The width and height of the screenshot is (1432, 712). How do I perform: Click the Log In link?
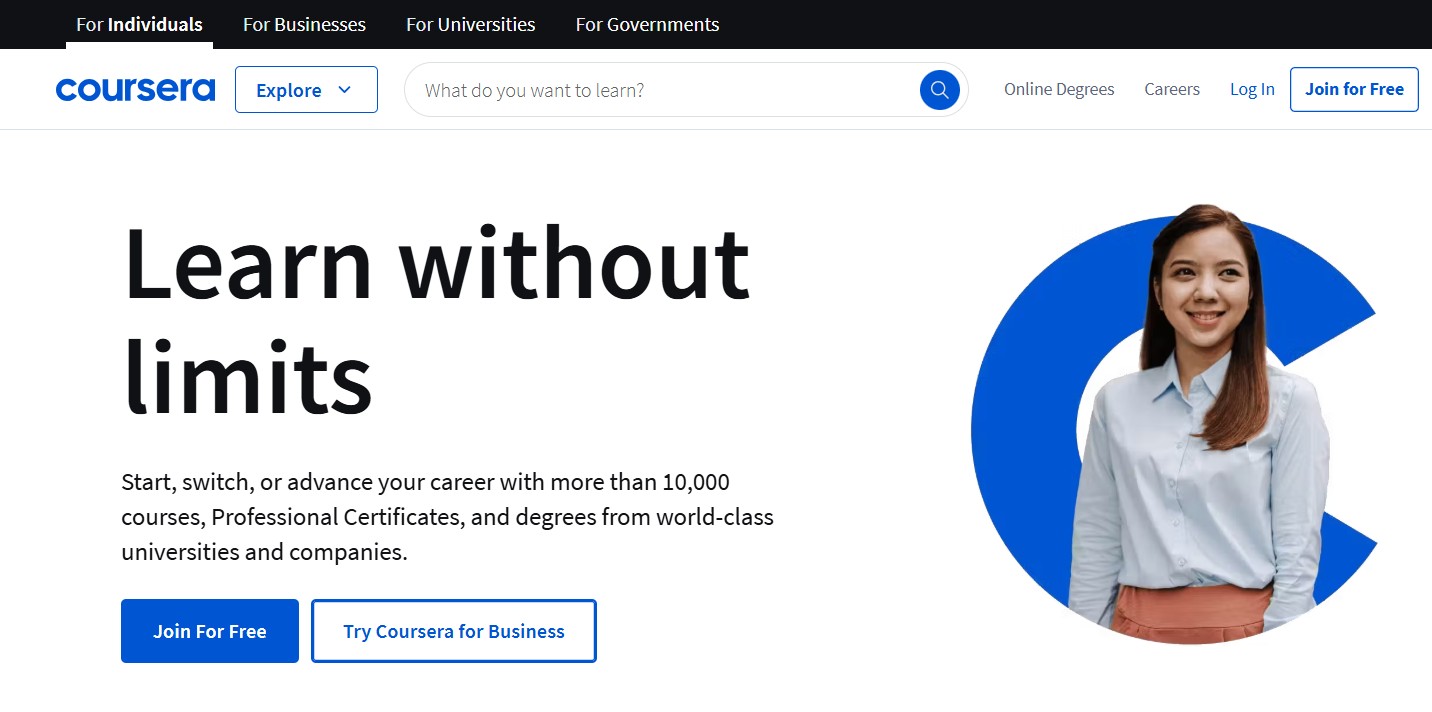1252,89
